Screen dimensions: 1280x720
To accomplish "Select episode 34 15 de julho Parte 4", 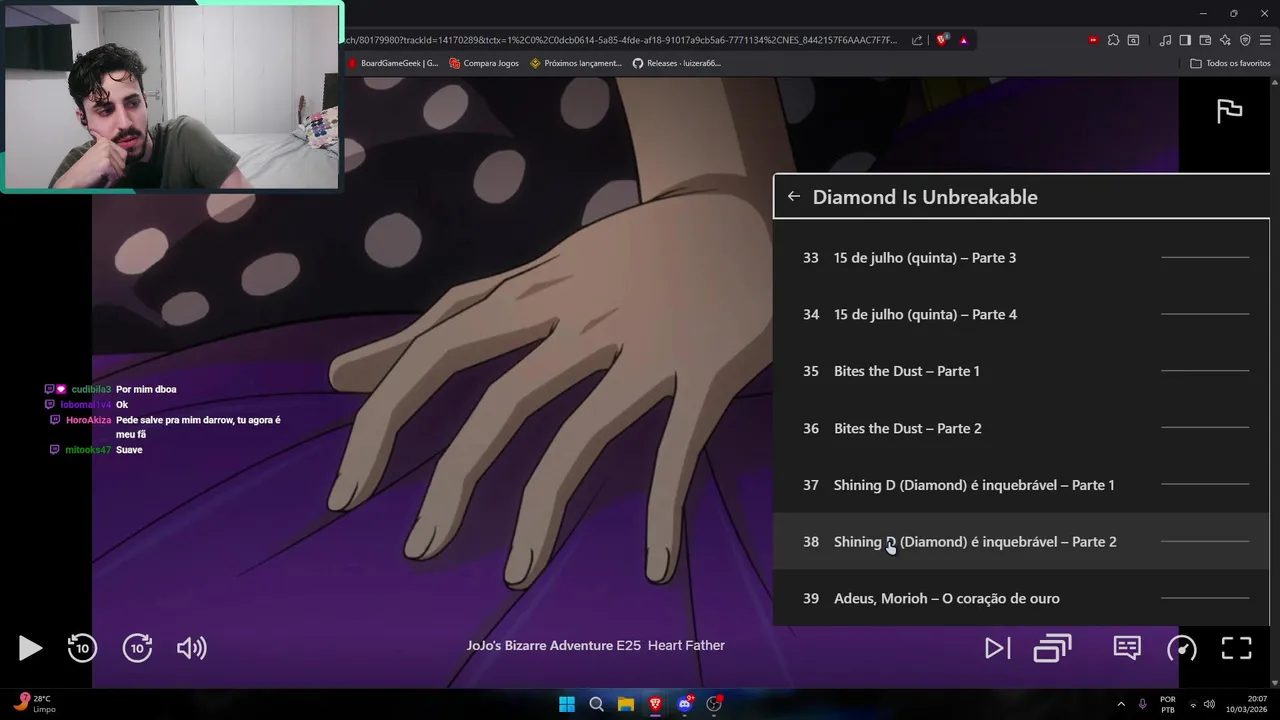I will [x=1021, y=314].
